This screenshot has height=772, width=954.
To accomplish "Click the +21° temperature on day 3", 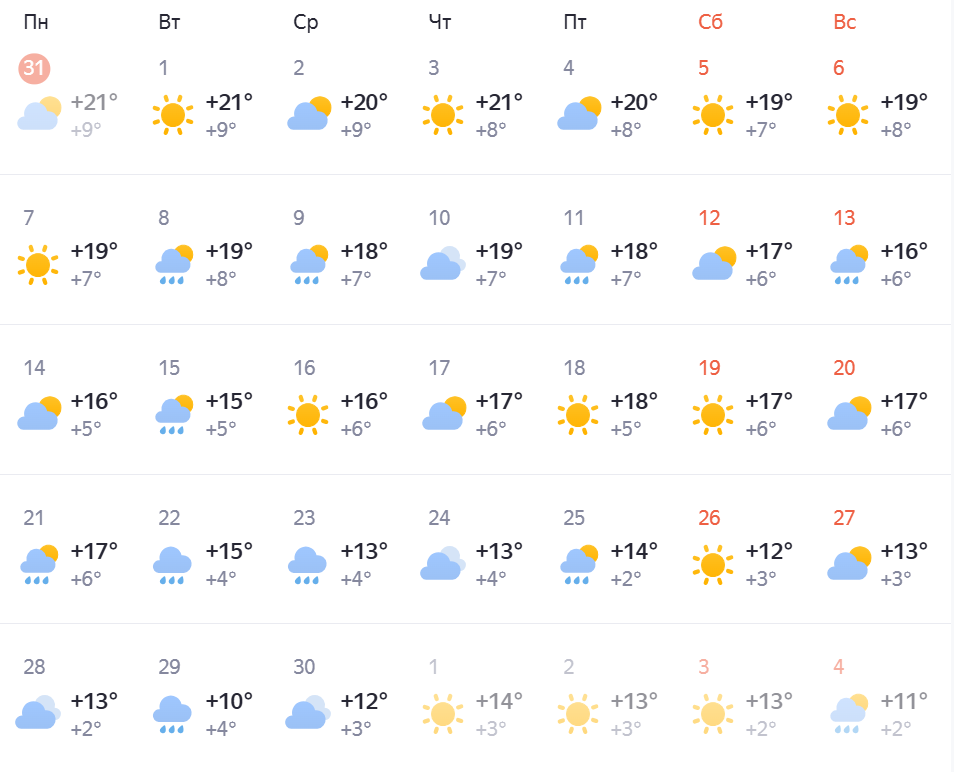I will 499,102.
